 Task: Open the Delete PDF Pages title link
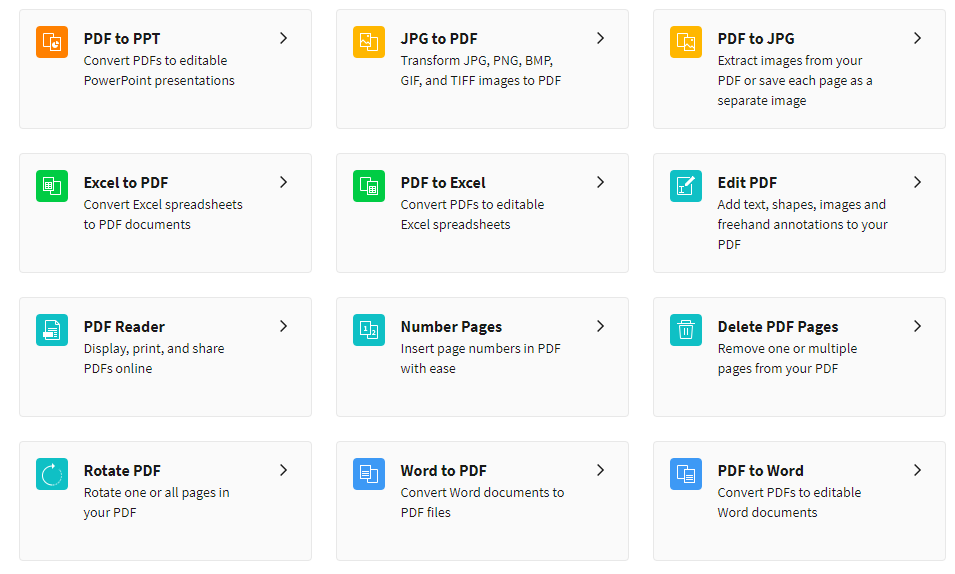coord(778,327)
